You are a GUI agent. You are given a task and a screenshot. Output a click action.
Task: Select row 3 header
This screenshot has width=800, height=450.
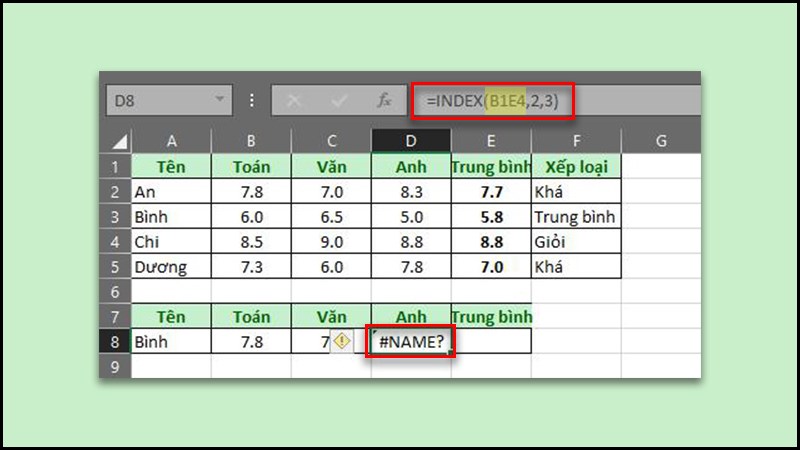pos(115,217)
